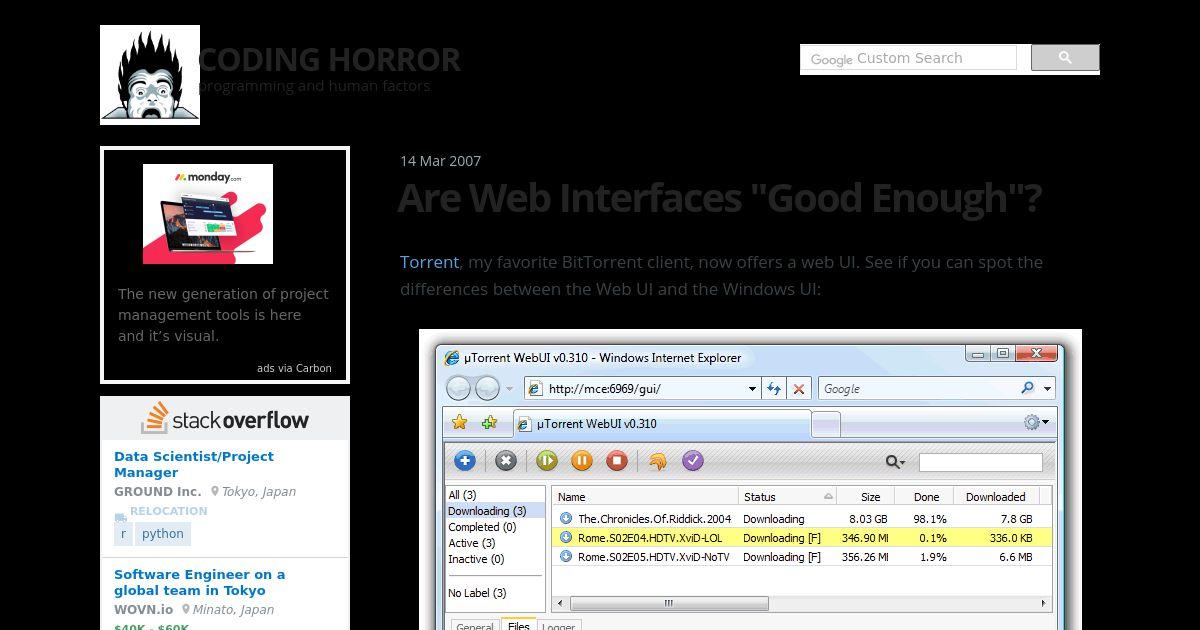The image size is (1200, 630).
Task: Open Software Engineer on a global team job
Action: (199, 582)
